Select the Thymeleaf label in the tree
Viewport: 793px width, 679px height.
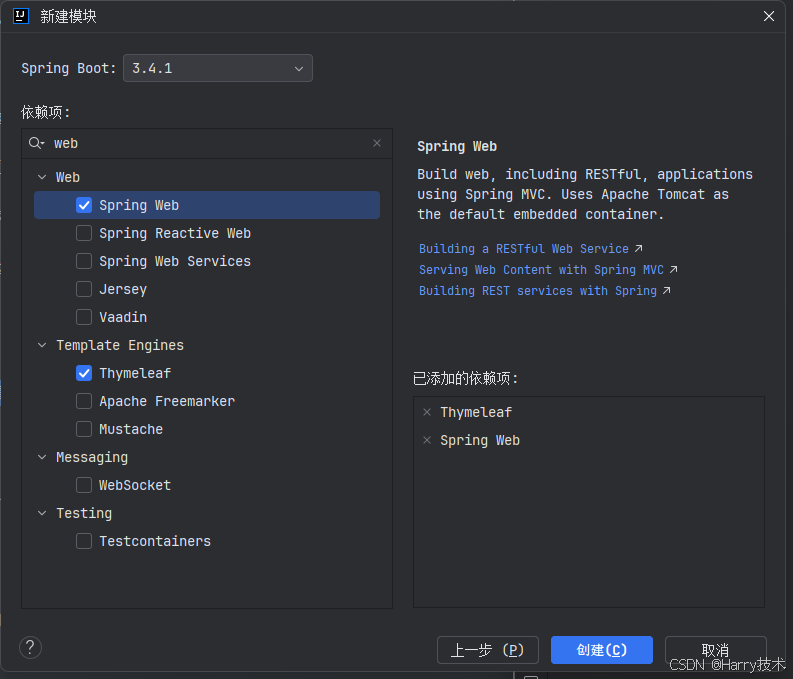pos(135,373)
